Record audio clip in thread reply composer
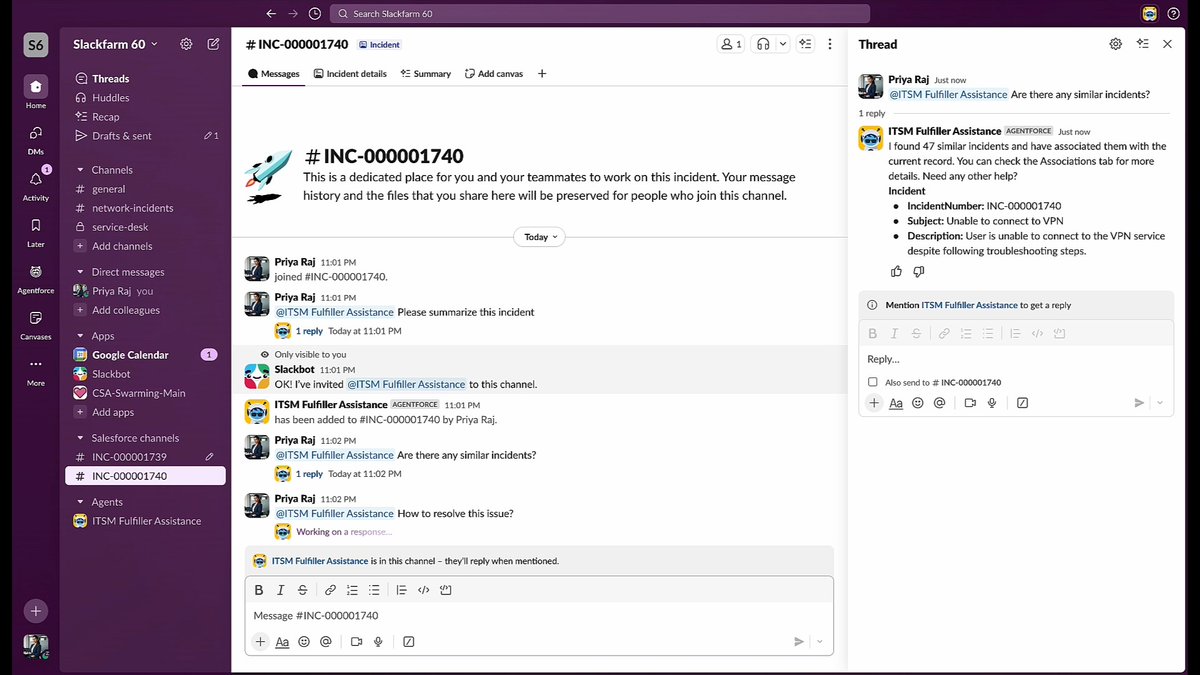This screenshot has width=1200, height=675. tap(992, 403)
